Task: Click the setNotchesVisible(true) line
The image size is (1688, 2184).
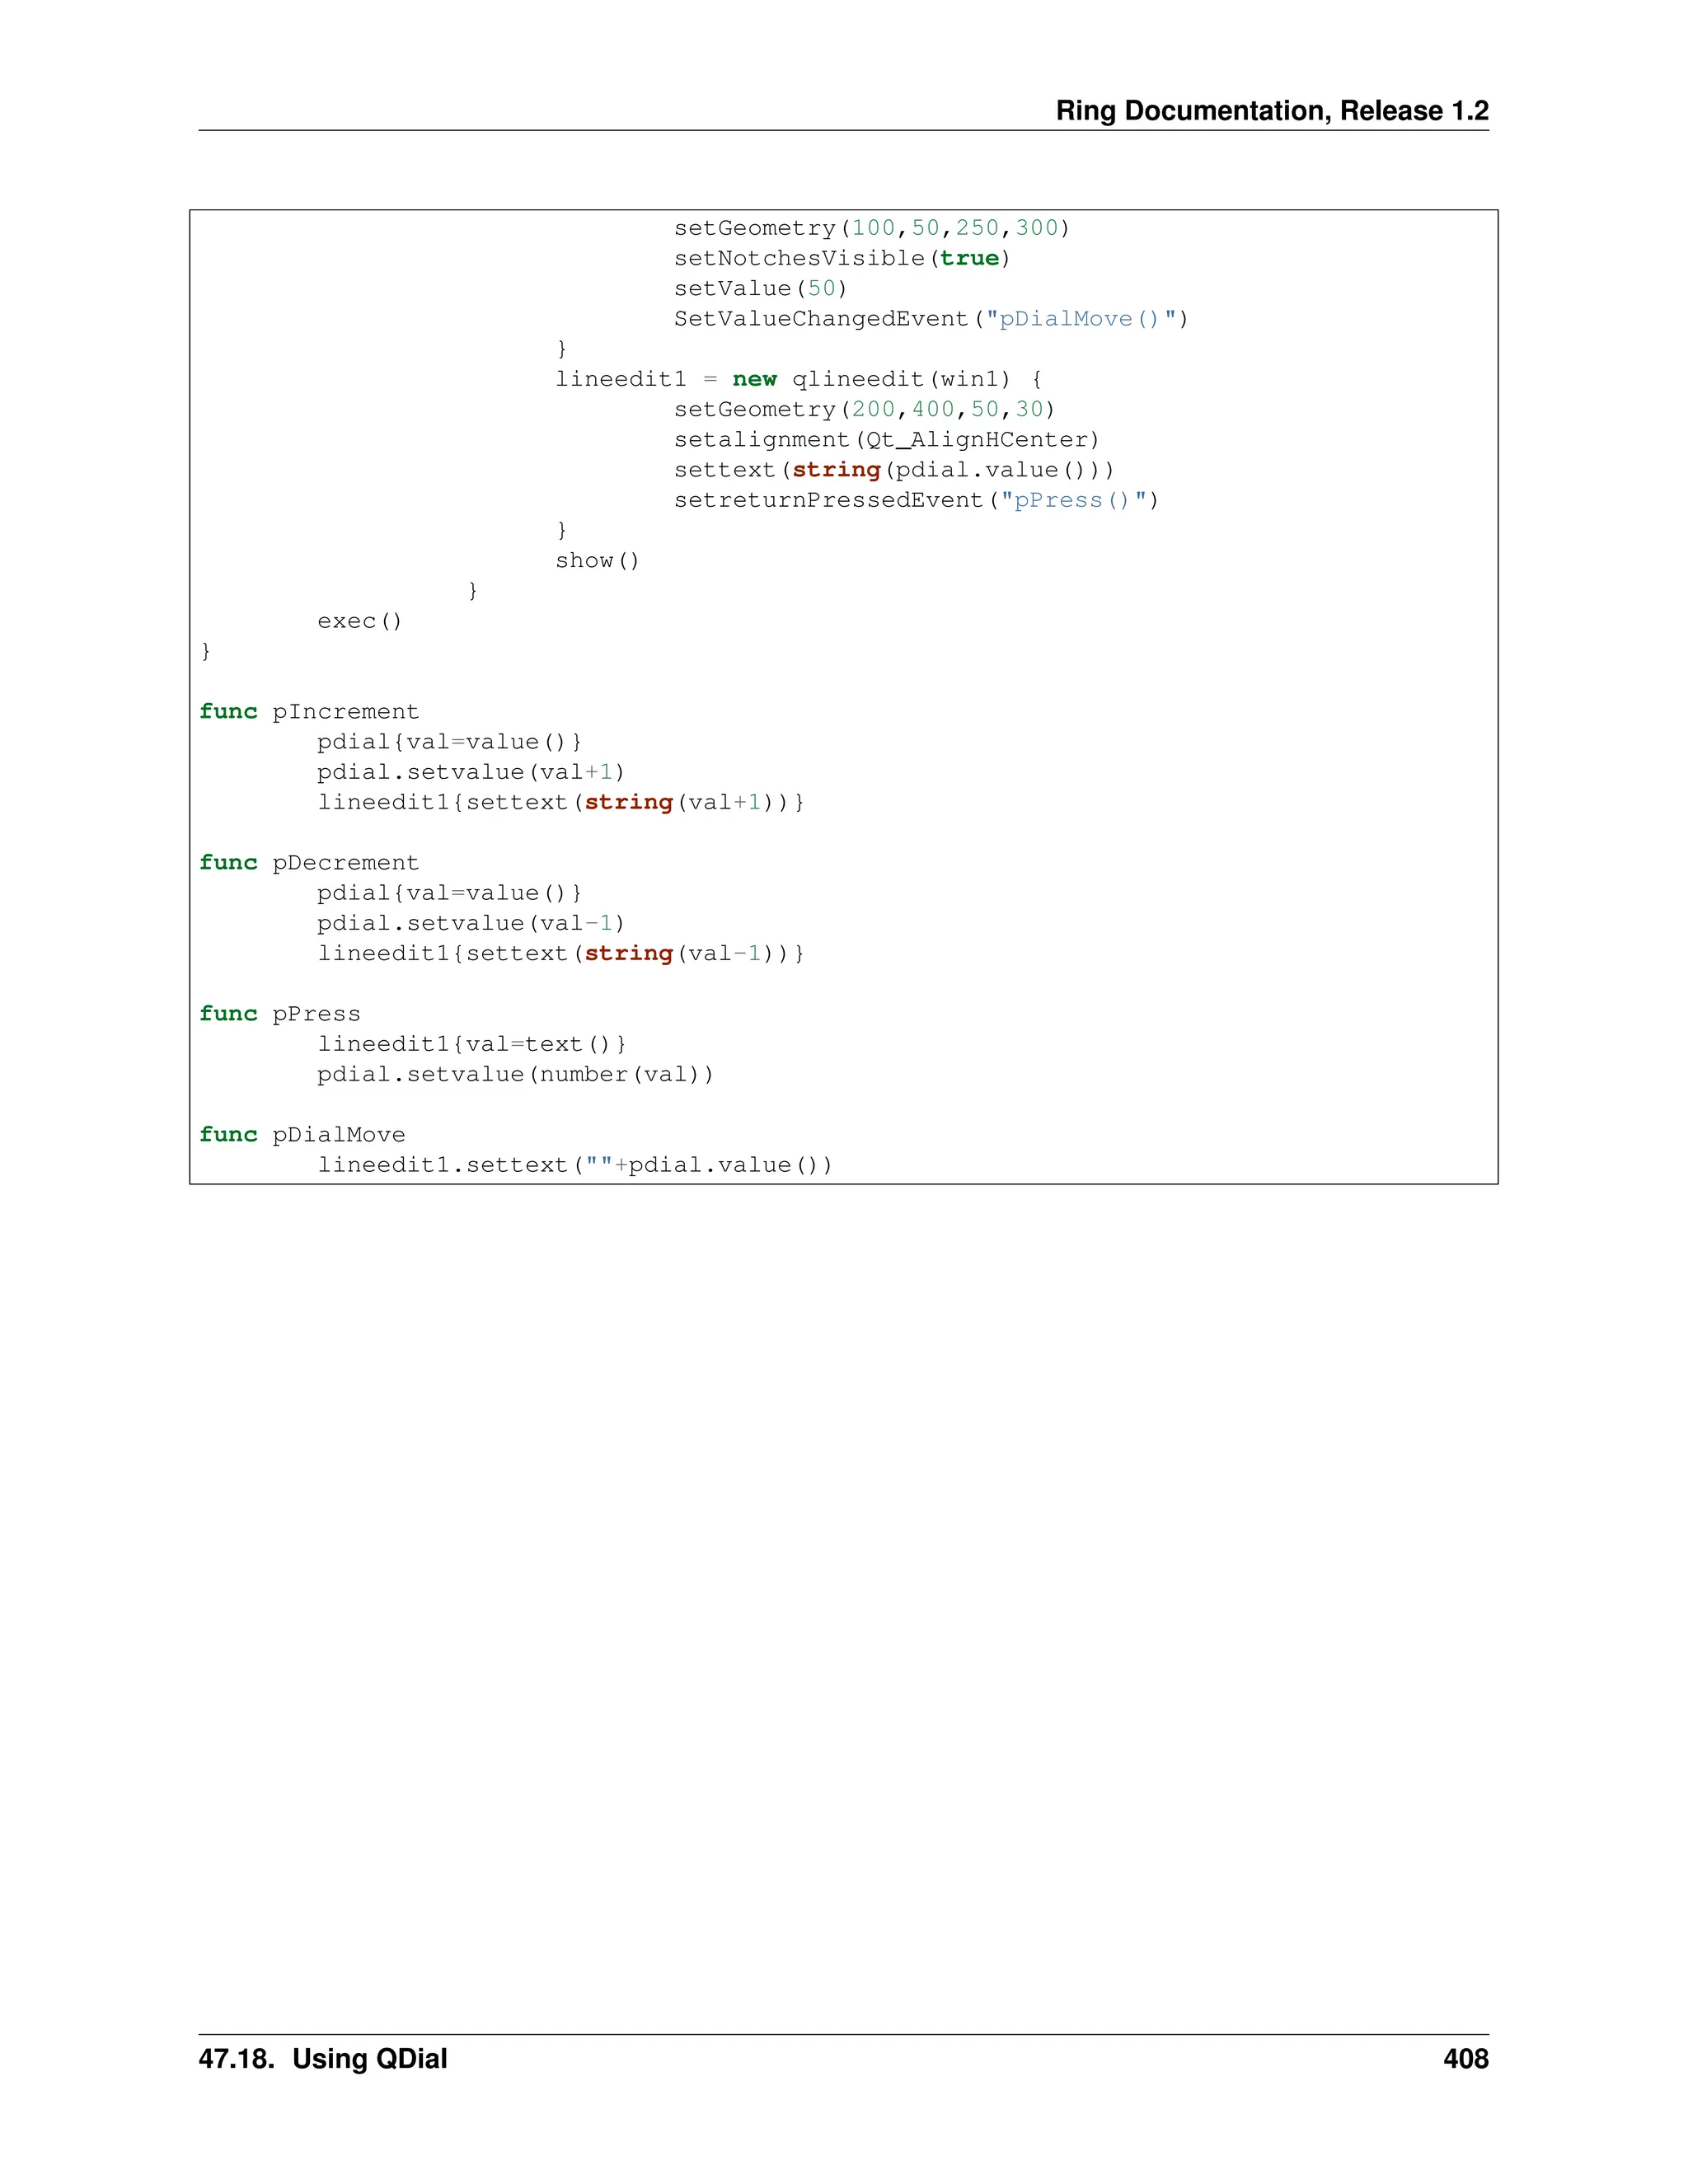Action: pyautogui.click(x=841, y=259)
